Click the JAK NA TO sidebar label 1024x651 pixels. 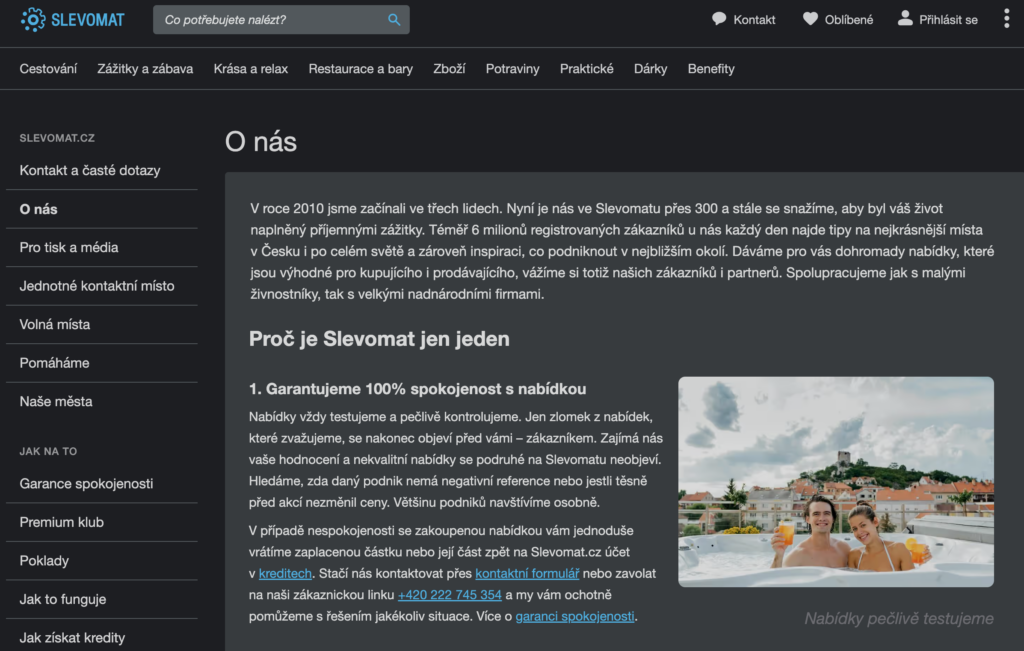click(48, 451)
